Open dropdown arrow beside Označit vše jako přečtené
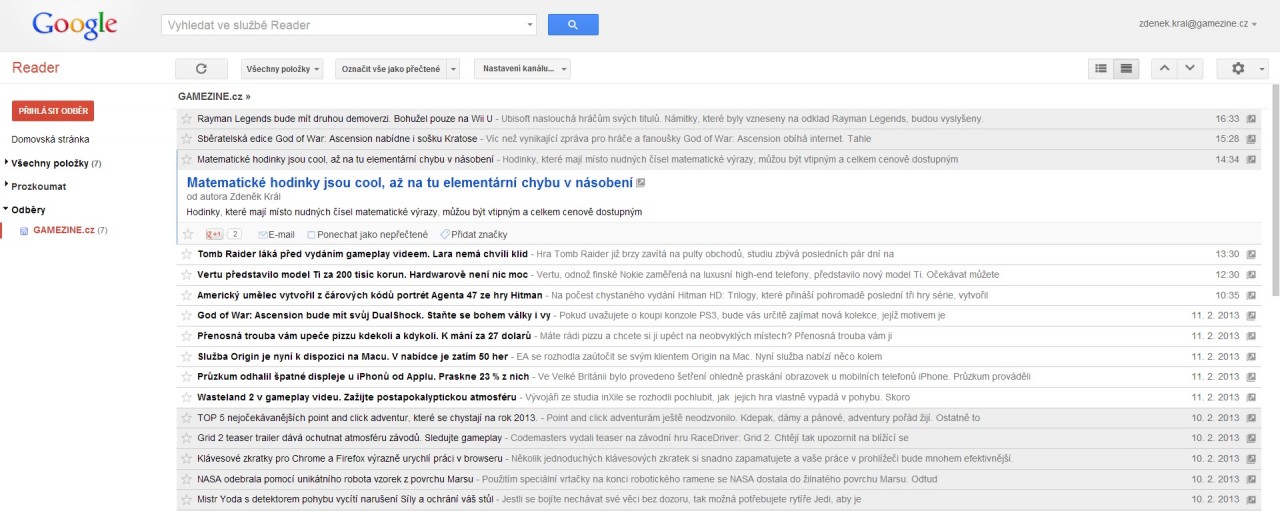The width and height of the screenshot is (1280, 511). coord(453,68)
